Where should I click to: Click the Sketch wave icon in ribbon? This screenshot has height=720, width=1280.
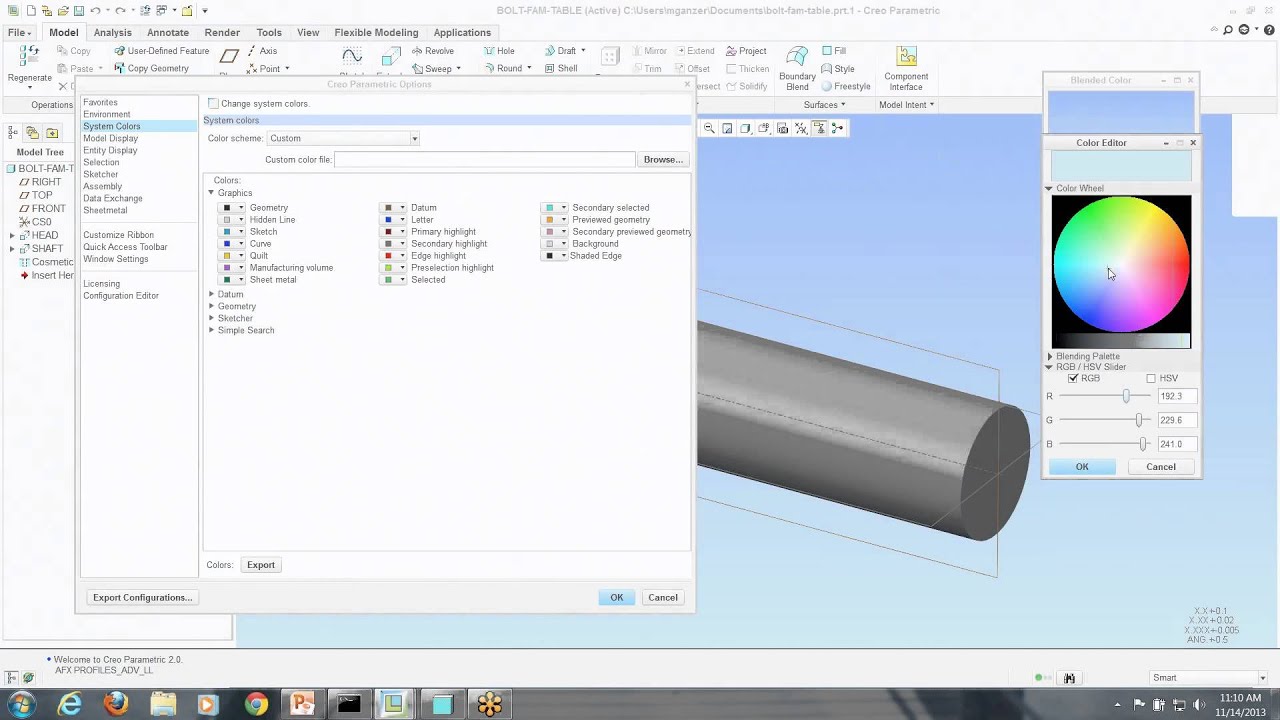pyautogui.click(x=352, y=57)
